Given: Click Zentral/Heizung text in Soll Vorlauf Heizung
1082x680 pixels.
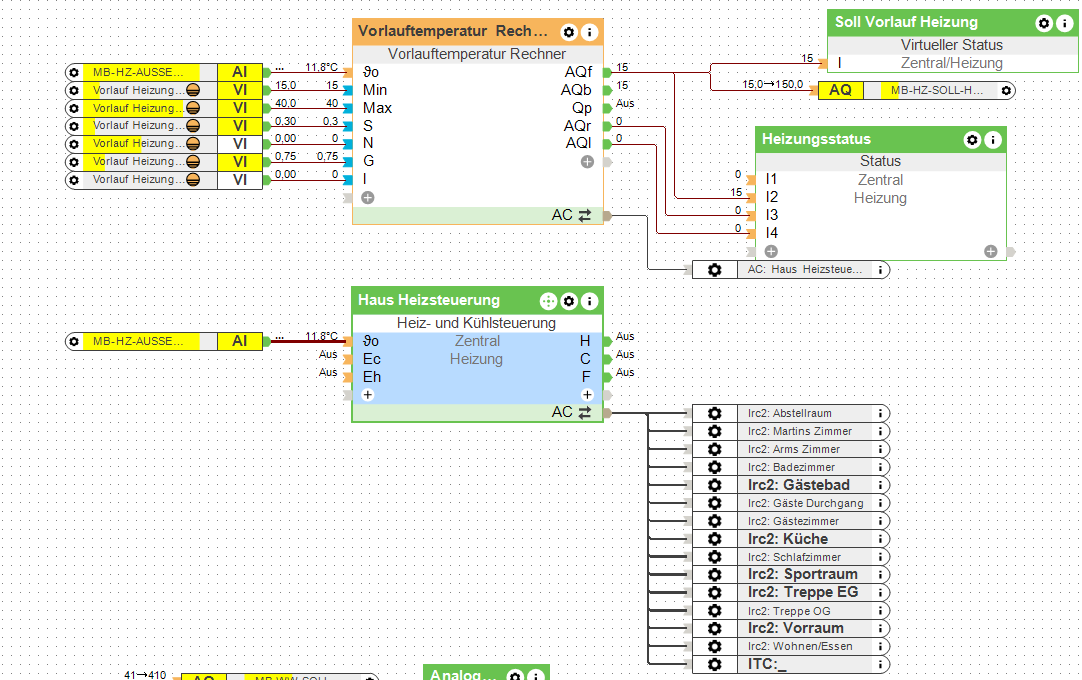Looking at the screenshot, I should tap(952, 63).
